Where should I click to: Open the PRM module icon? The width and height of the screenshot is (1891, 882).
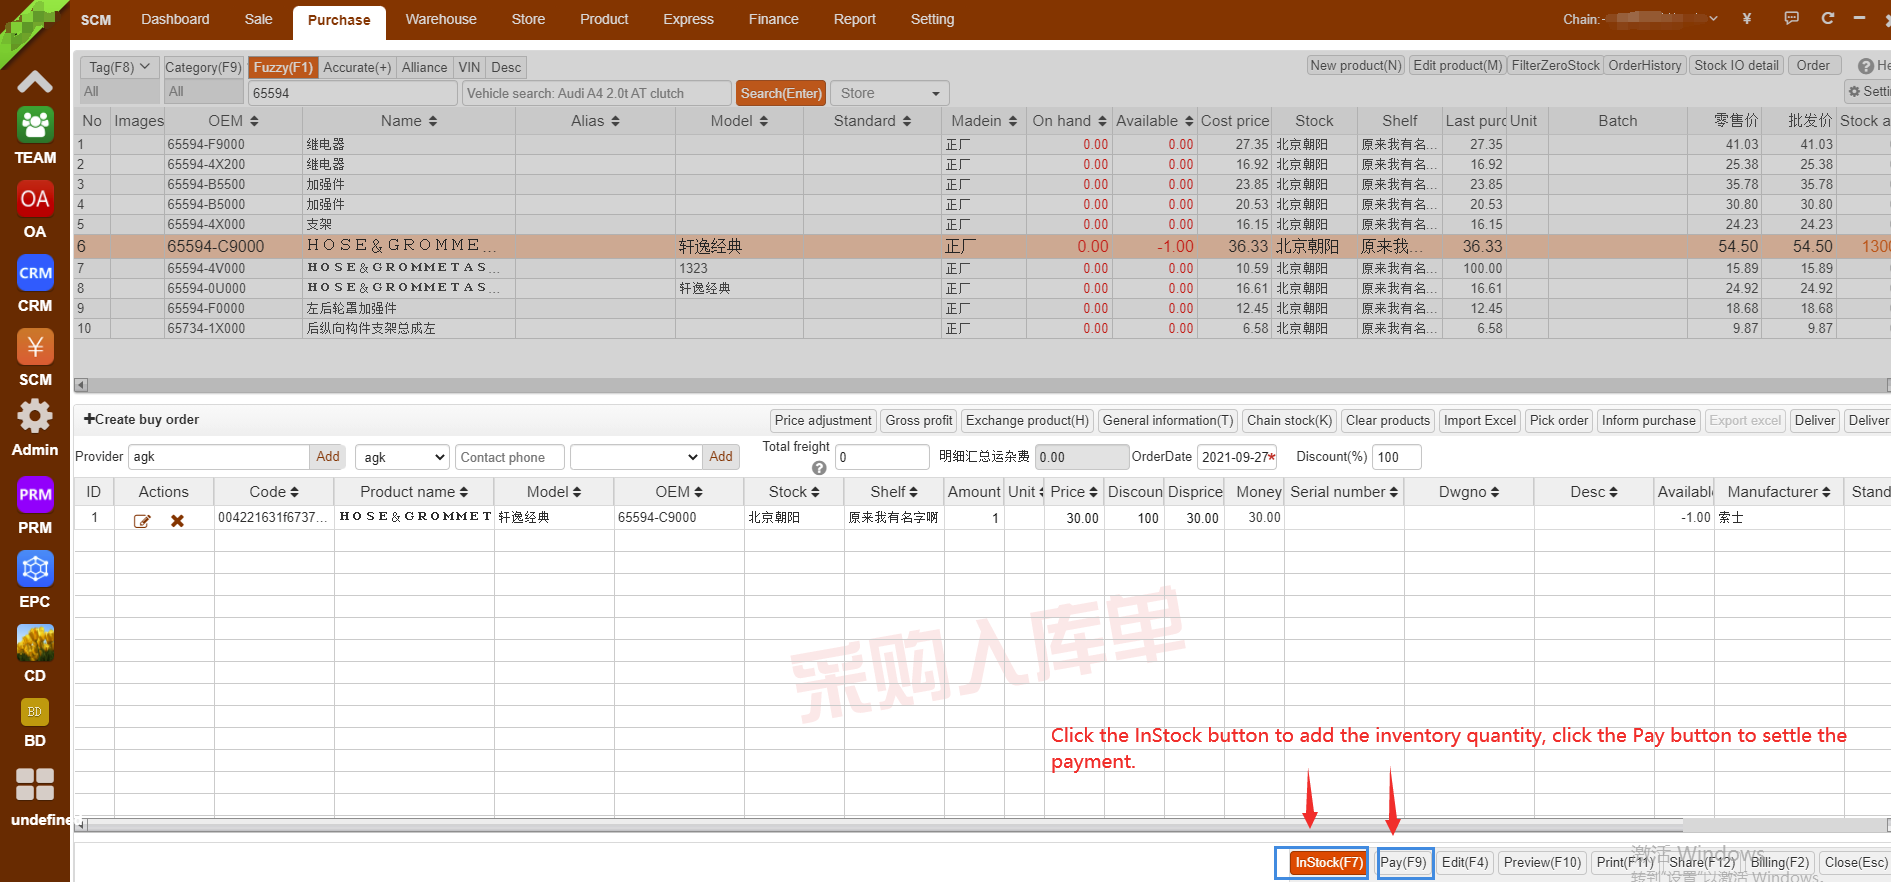35,496
